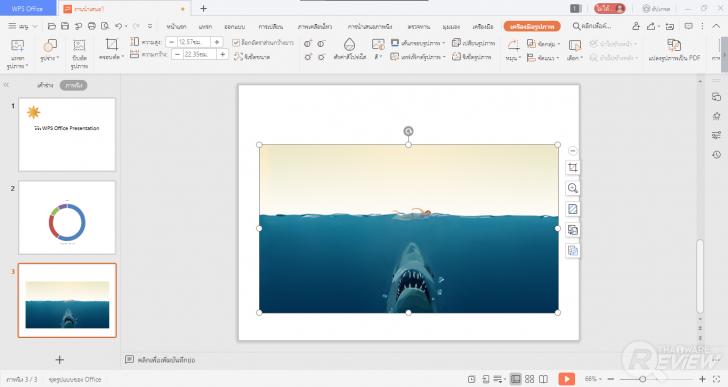Viewport: 728px width, 387px height.
Task: Switch to Reading view book icon
Action: point(543,379)
